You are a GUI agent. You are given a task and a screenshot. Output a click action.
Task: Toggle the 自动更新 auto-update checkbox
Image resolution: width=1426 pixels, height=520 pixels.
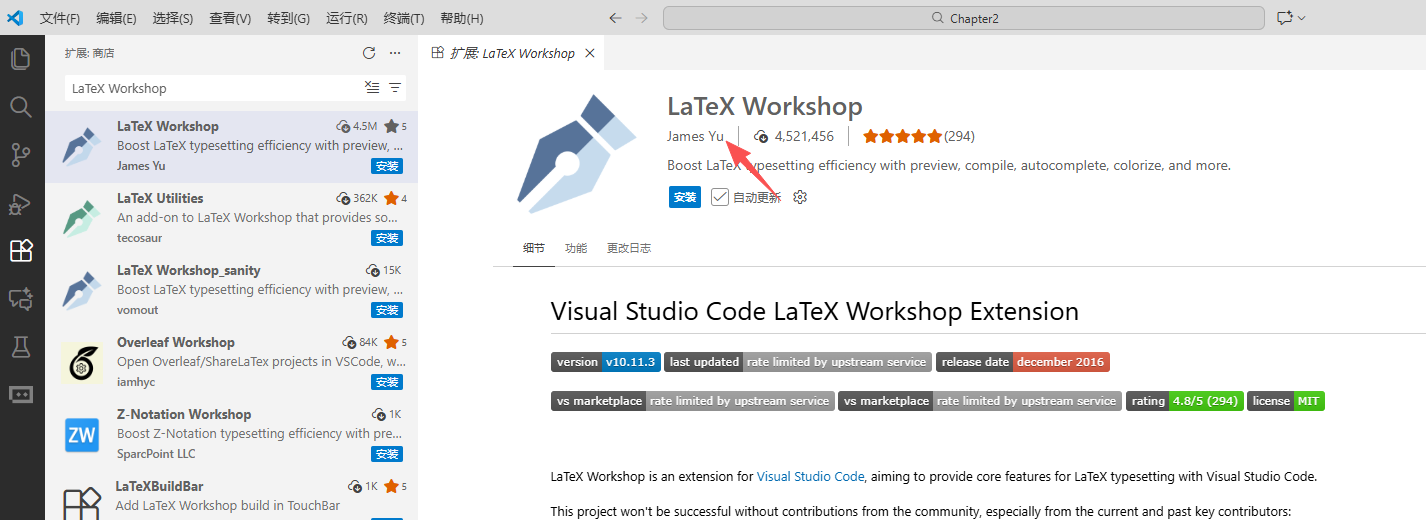pos(720,197)
